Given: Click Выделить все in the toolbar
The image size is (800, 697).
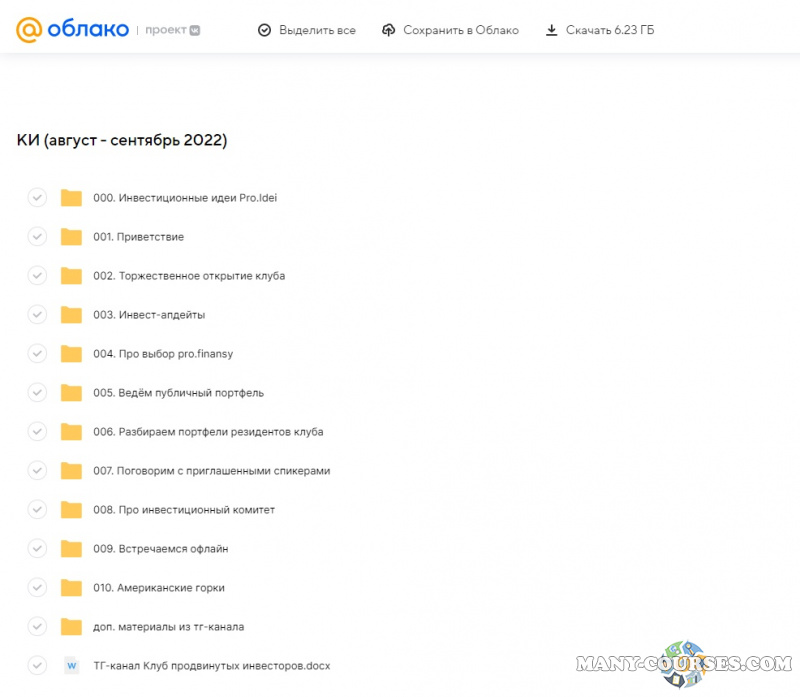Looking at the screenshot, I should coord(317,30).
